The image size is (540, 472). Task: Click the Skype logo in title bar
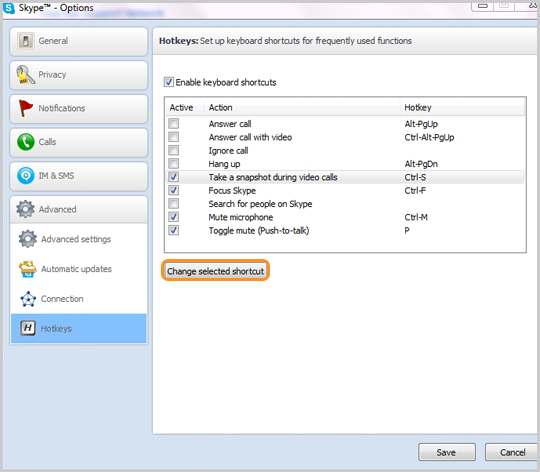tap(9, 8)
